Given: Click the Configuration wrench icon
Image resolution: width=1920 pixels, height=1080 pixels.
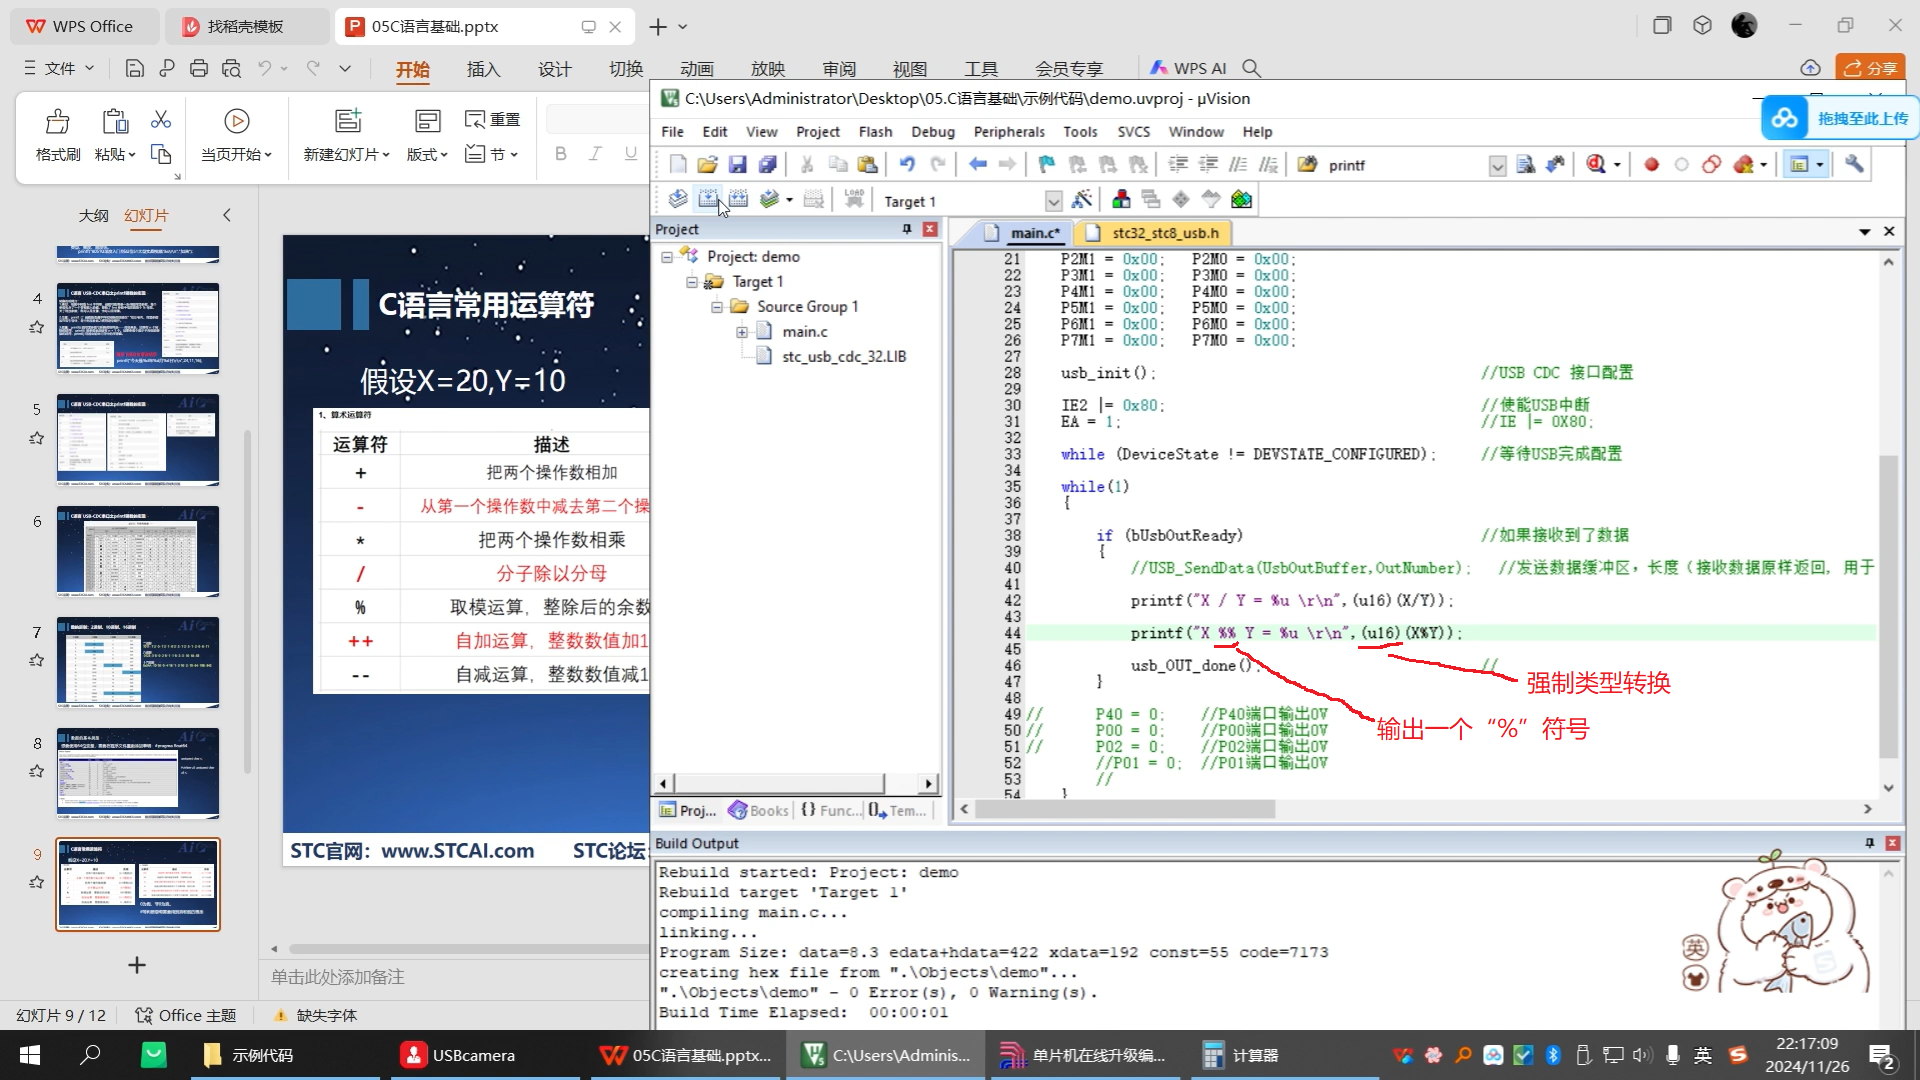Looking at the screenshot, I should 1854,165.
